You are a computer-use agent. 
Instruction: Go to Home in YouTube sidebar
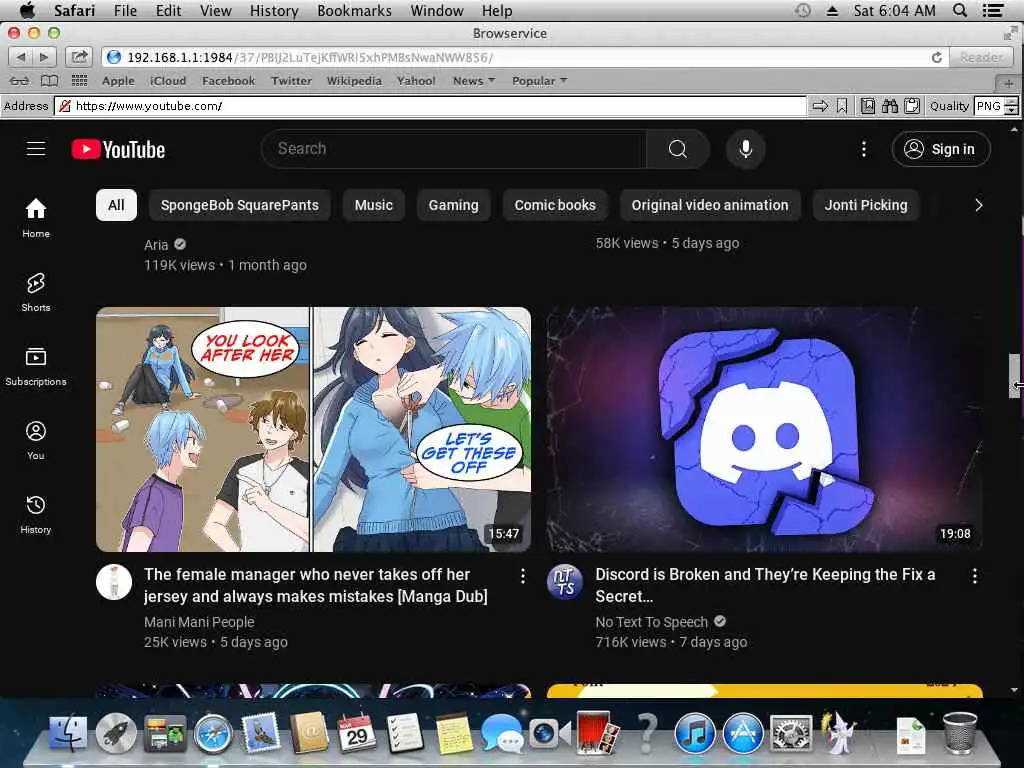click(36, 218)
